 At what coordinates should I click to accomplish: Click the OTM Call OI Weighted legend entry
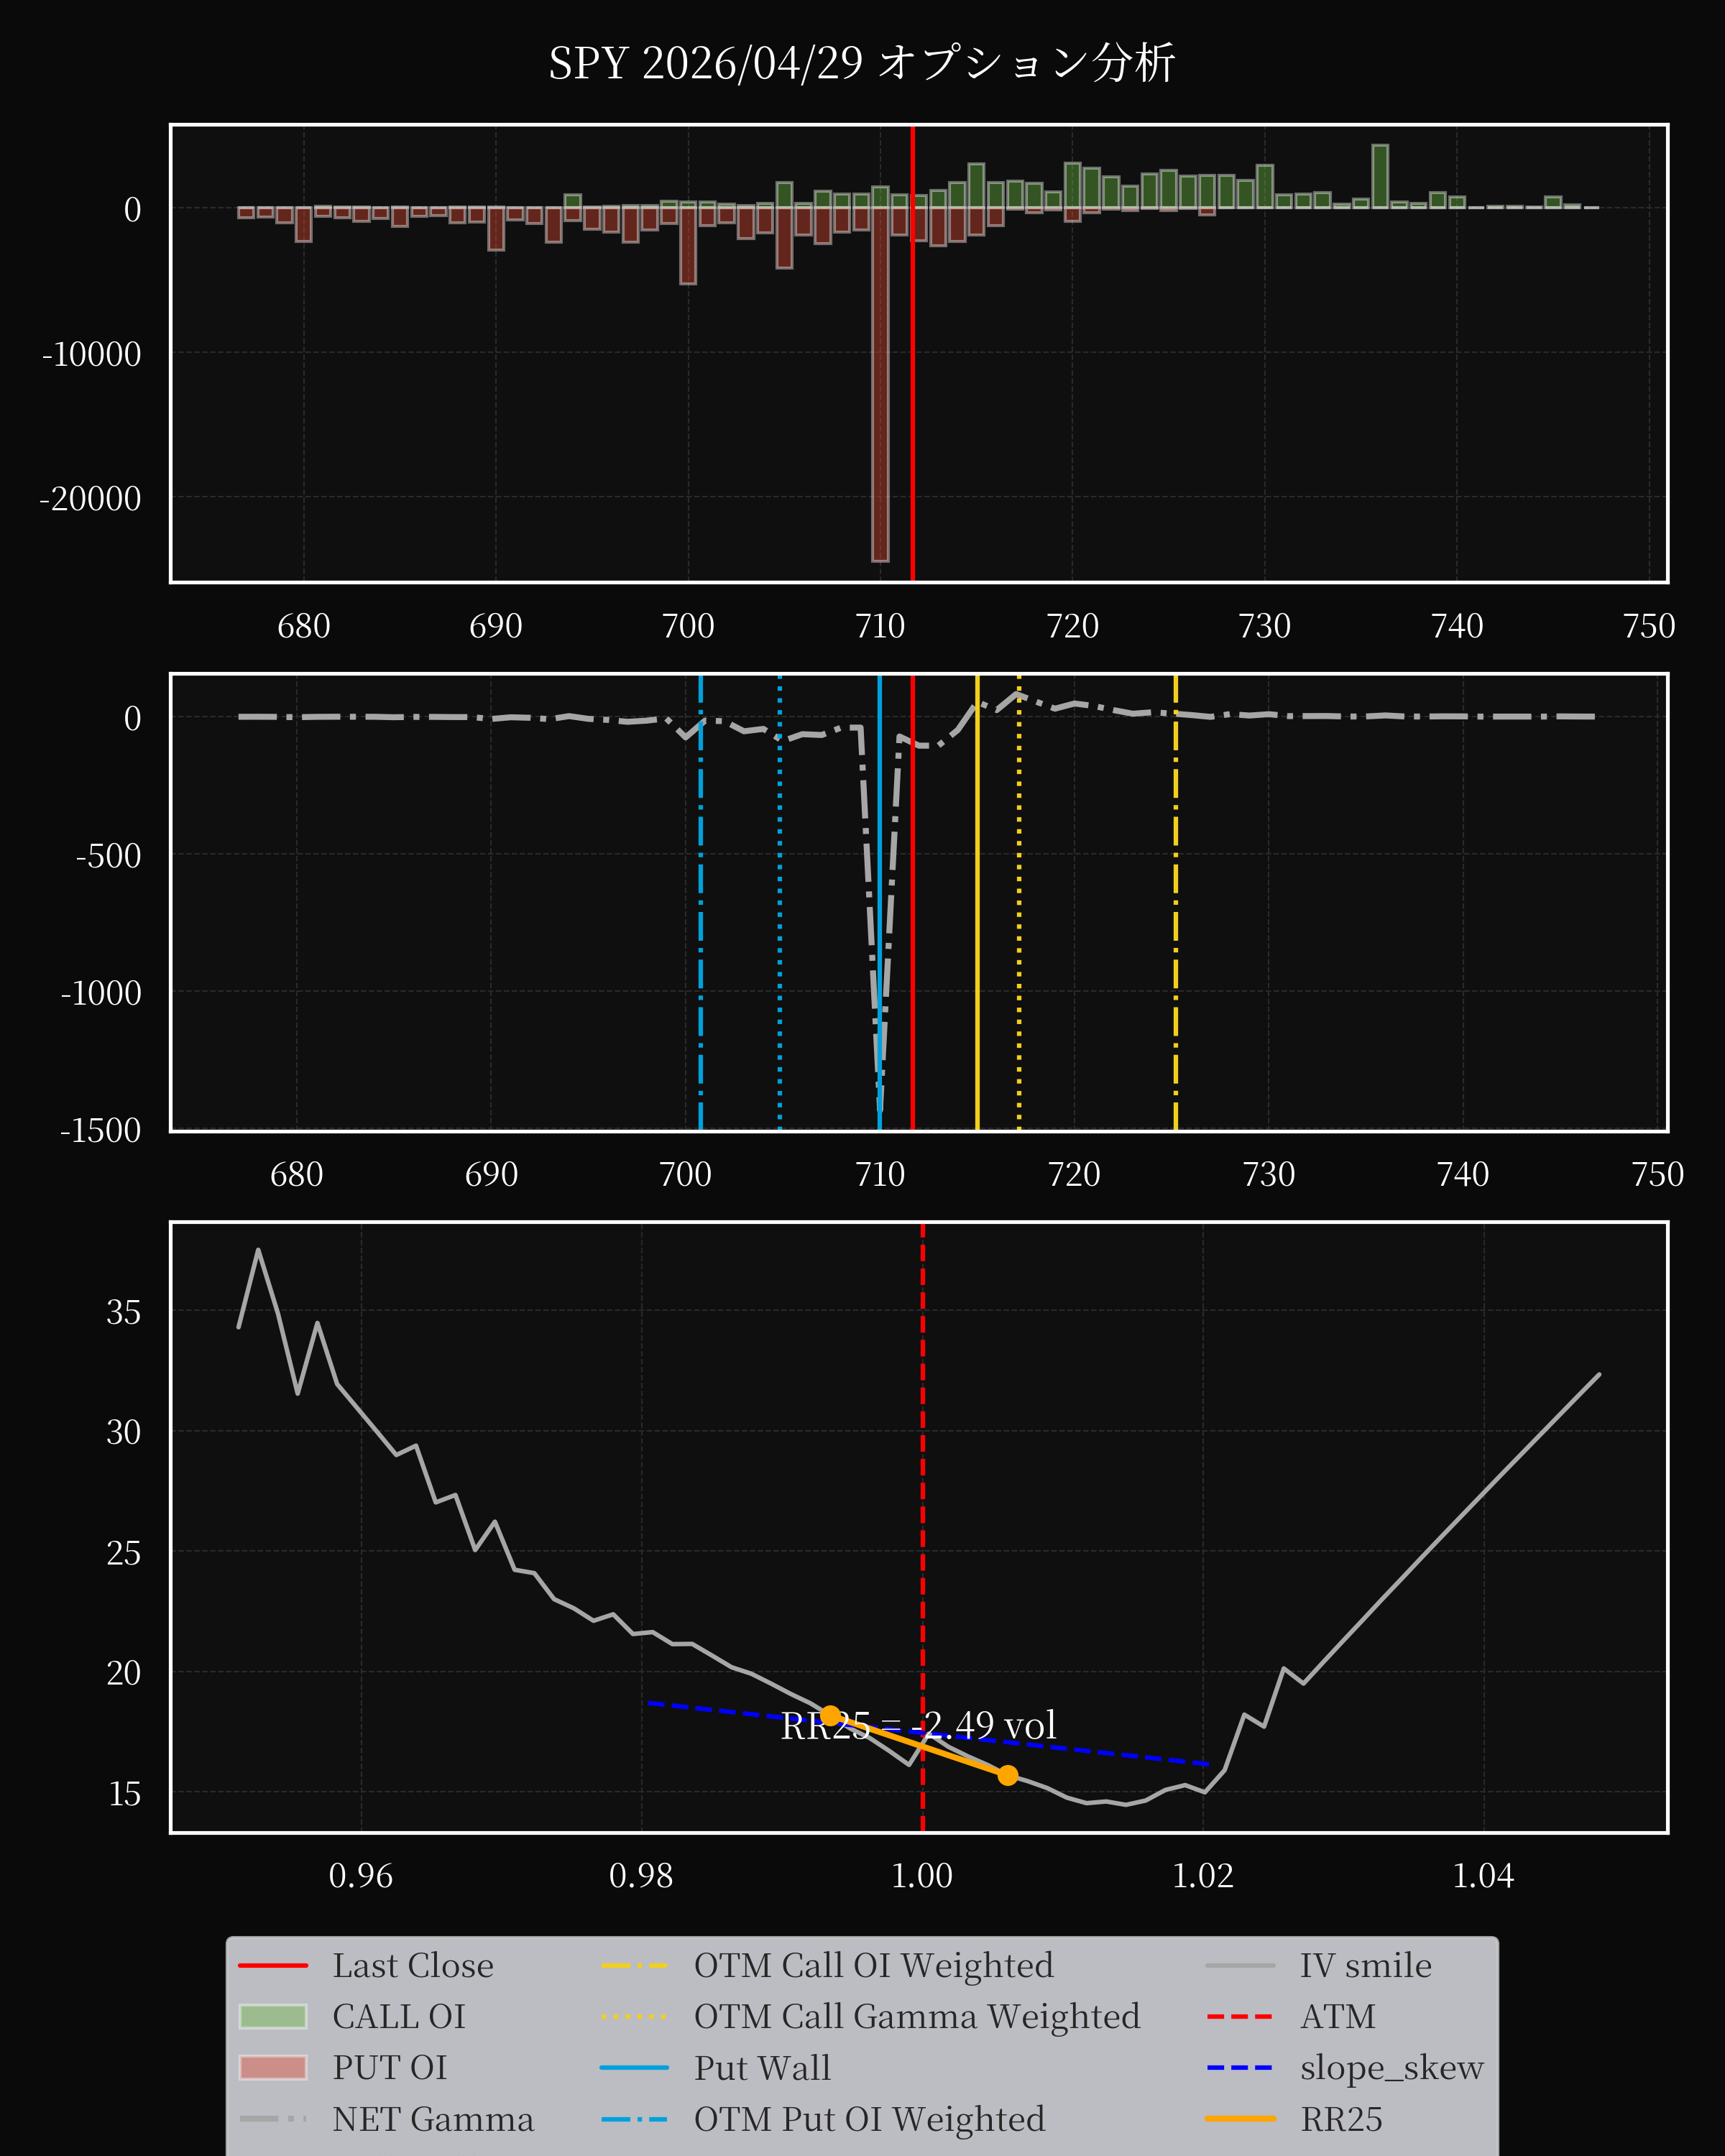(828, 1965)
